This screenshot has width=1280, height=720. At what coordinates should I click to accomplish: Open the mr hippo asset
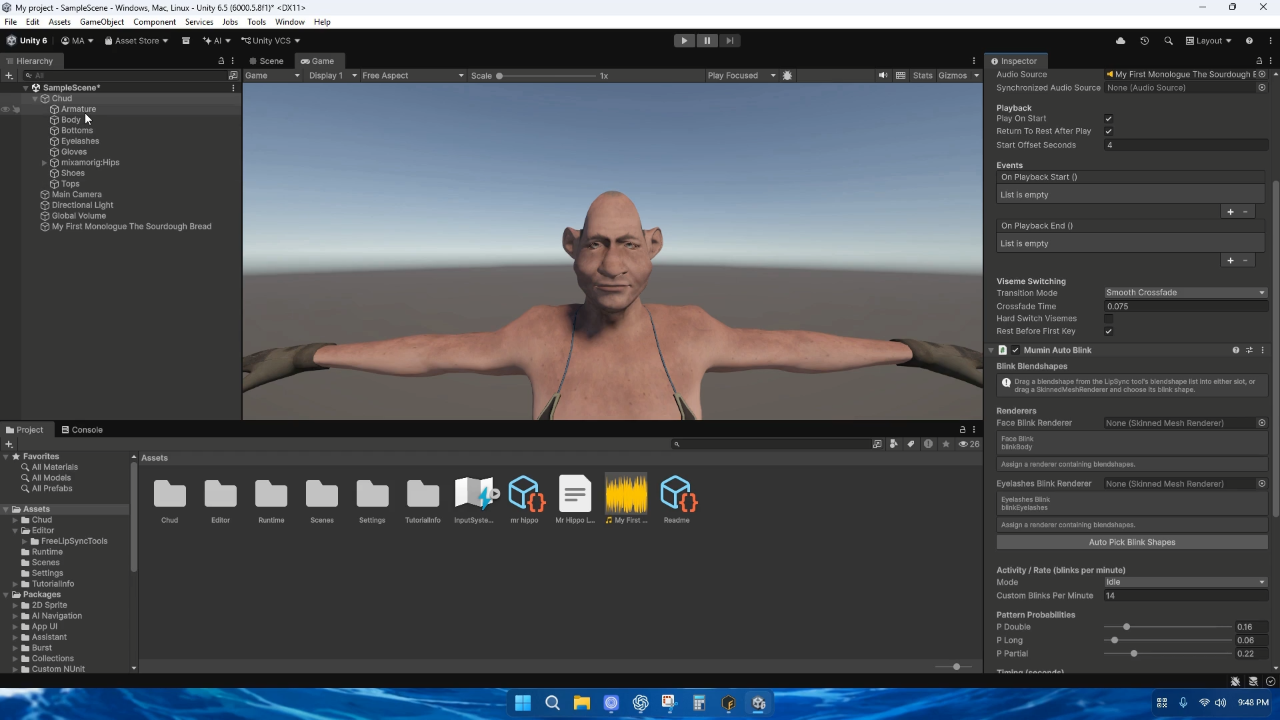(525, 500)
